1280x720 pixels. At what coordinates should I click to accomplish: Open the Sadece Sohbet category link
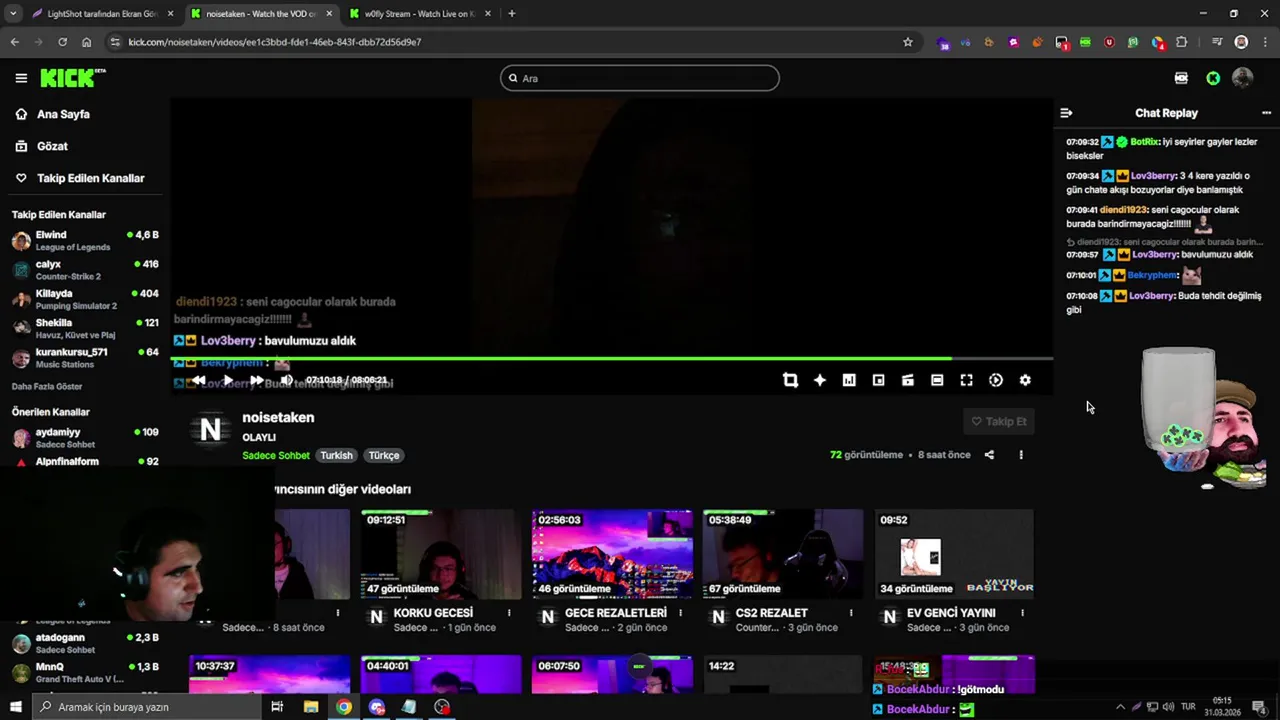click(x=276, y=455)
